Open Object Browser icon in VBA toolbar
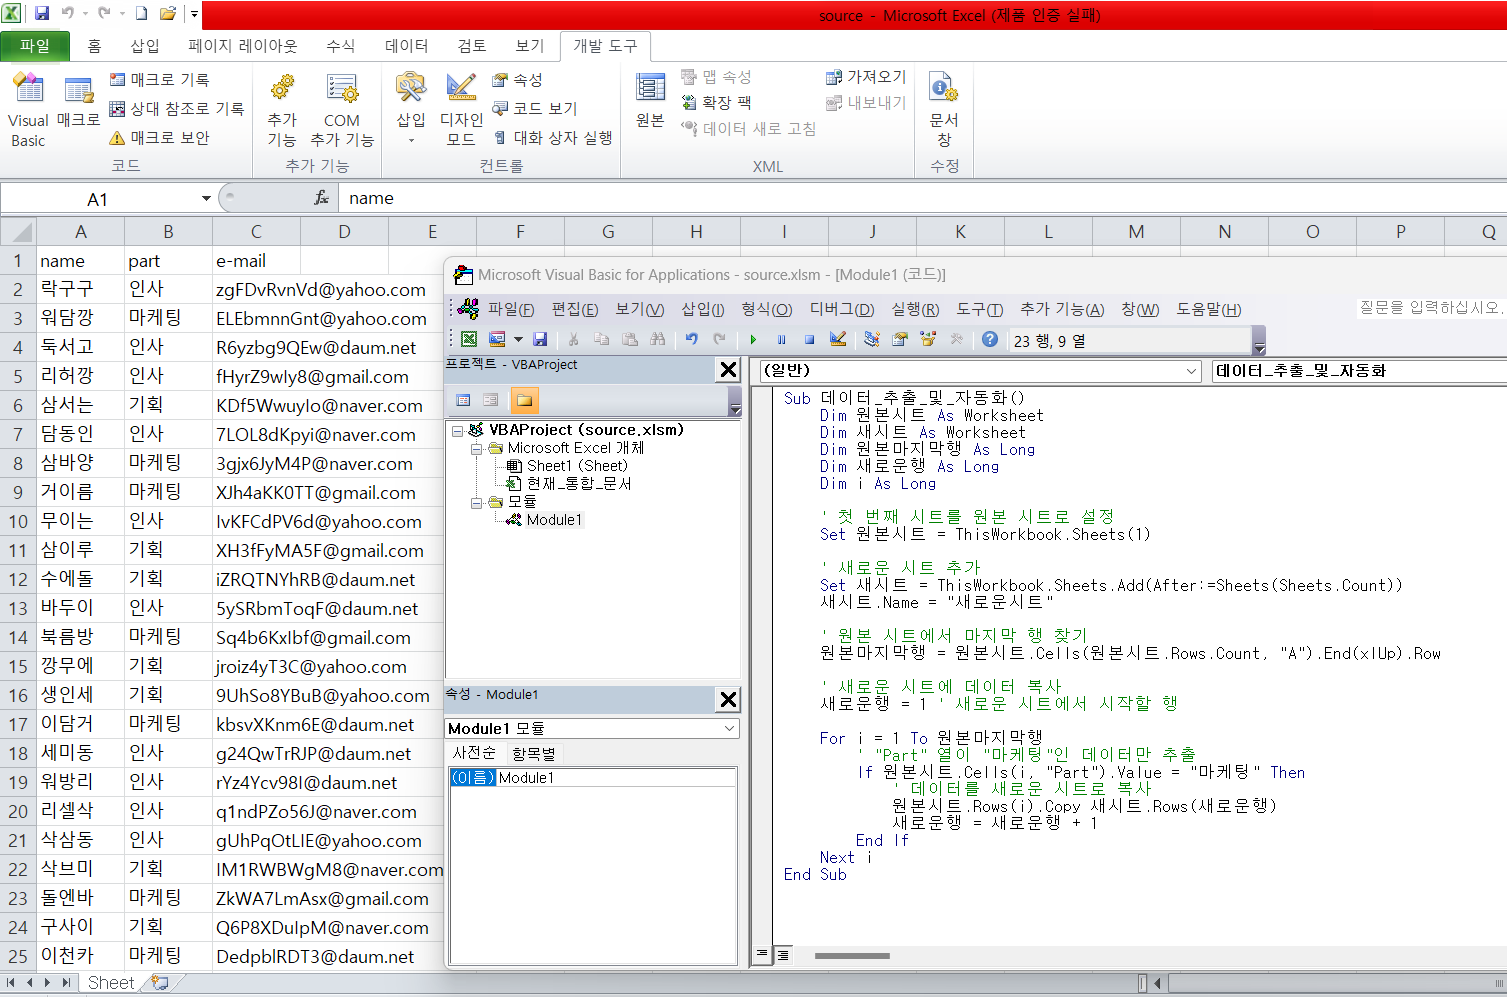This screenshot has width=1507, height=997. [928, 339]
